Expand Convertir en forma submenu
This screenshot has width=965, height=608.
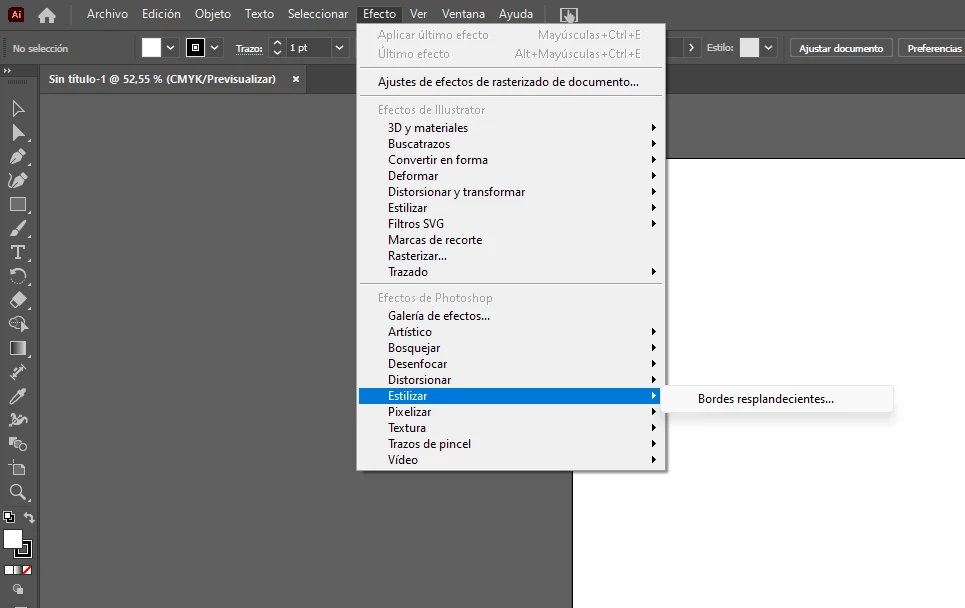pos(512,159)
